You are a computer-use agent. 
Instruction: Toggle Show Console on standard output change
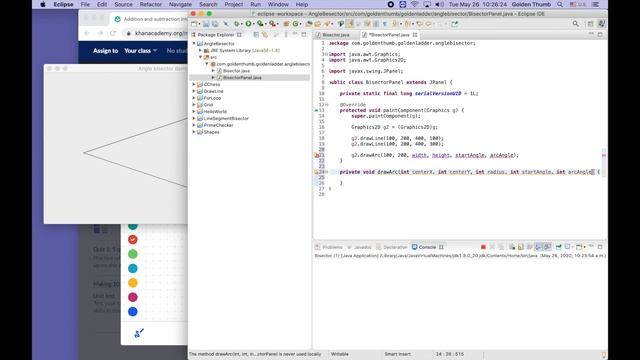[538, 247]
